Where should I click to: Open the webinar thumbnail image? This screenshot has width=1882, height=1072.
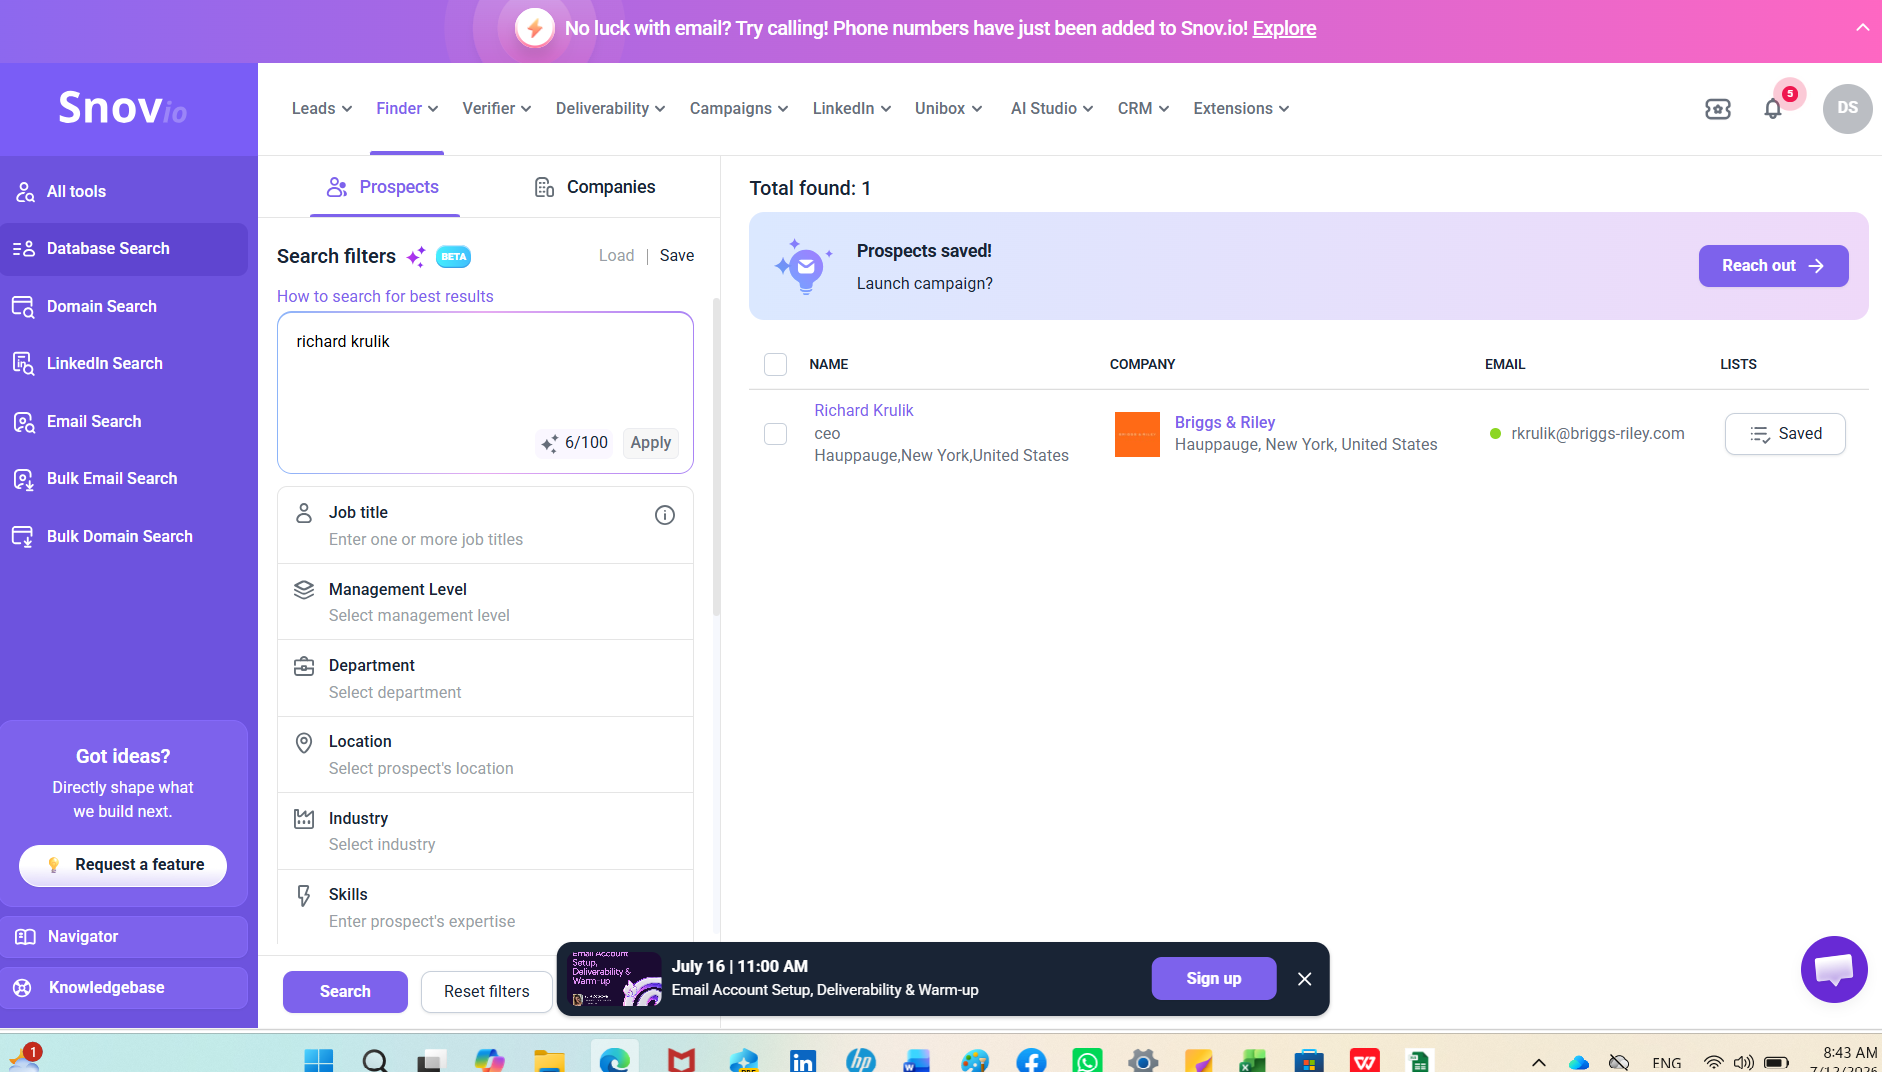[614, 979]
